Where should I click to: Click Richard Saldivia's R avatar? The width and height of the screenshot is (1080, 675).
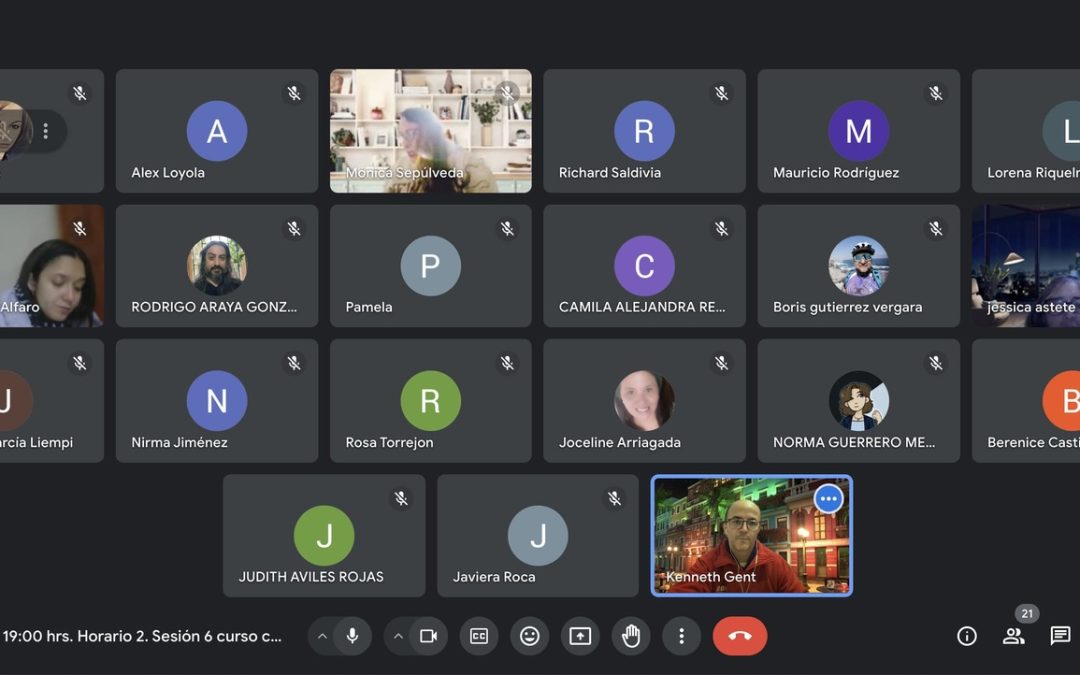pyautogui.click(x=644, y=131)
